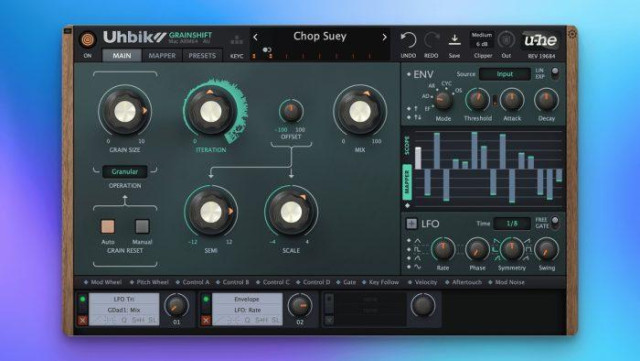Select the single up-arrow ENV trigger option

[413, 109]
